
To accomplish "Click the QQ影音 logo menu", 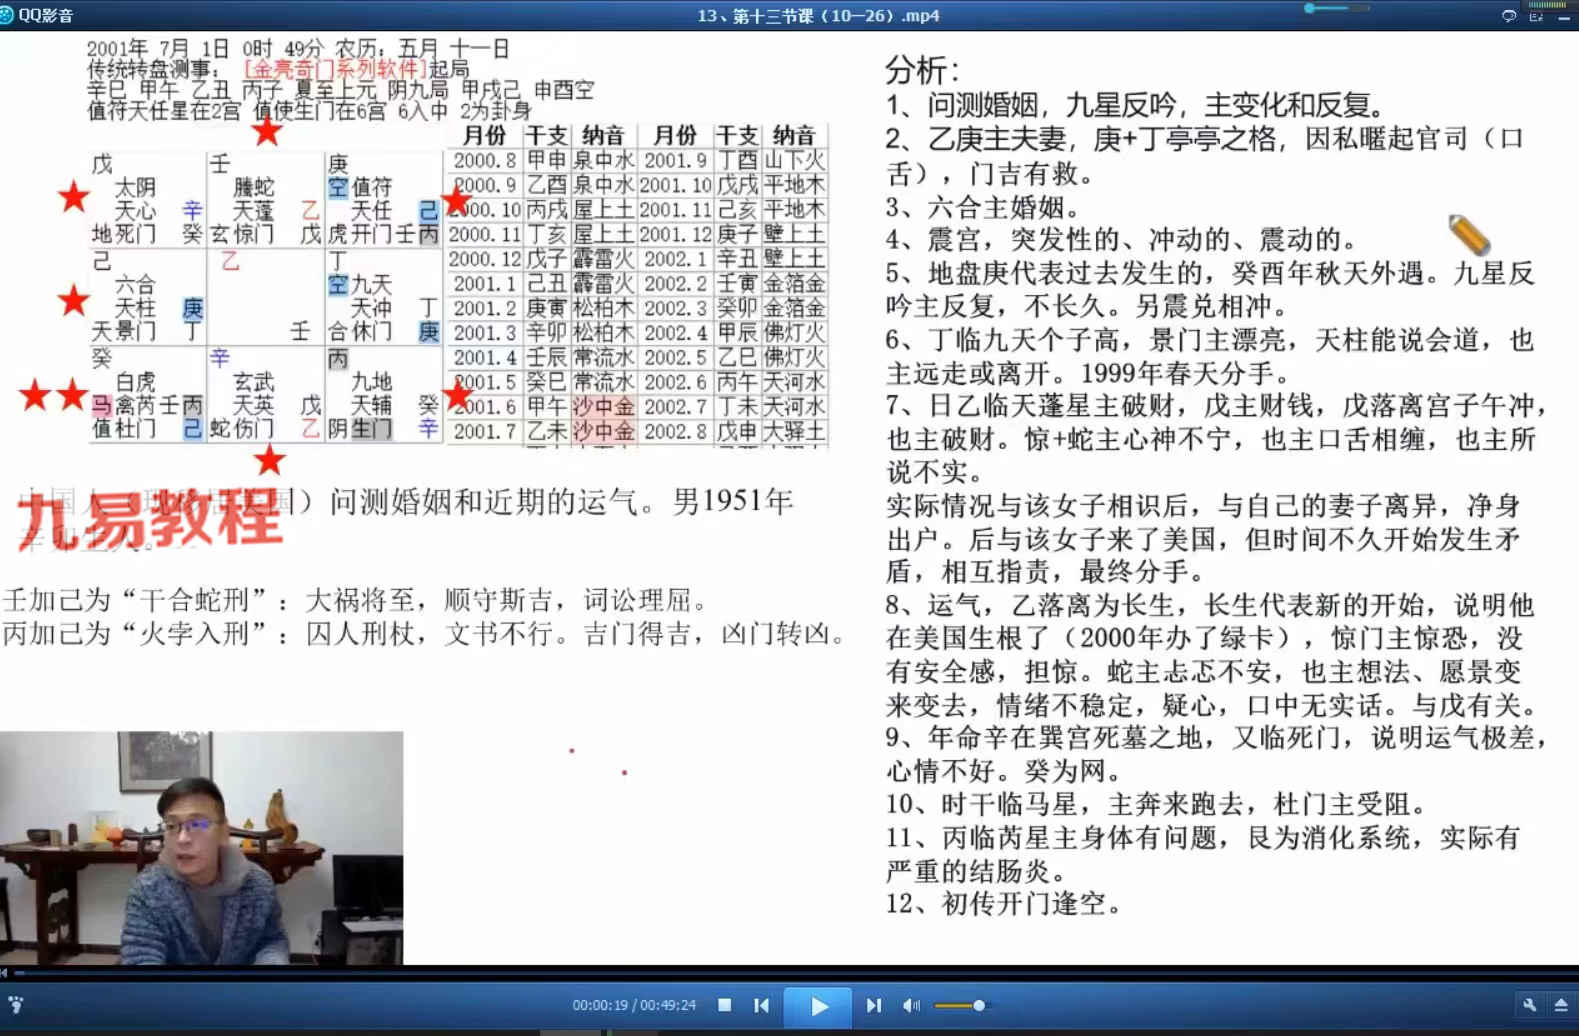I will click(x=37, y=15).
